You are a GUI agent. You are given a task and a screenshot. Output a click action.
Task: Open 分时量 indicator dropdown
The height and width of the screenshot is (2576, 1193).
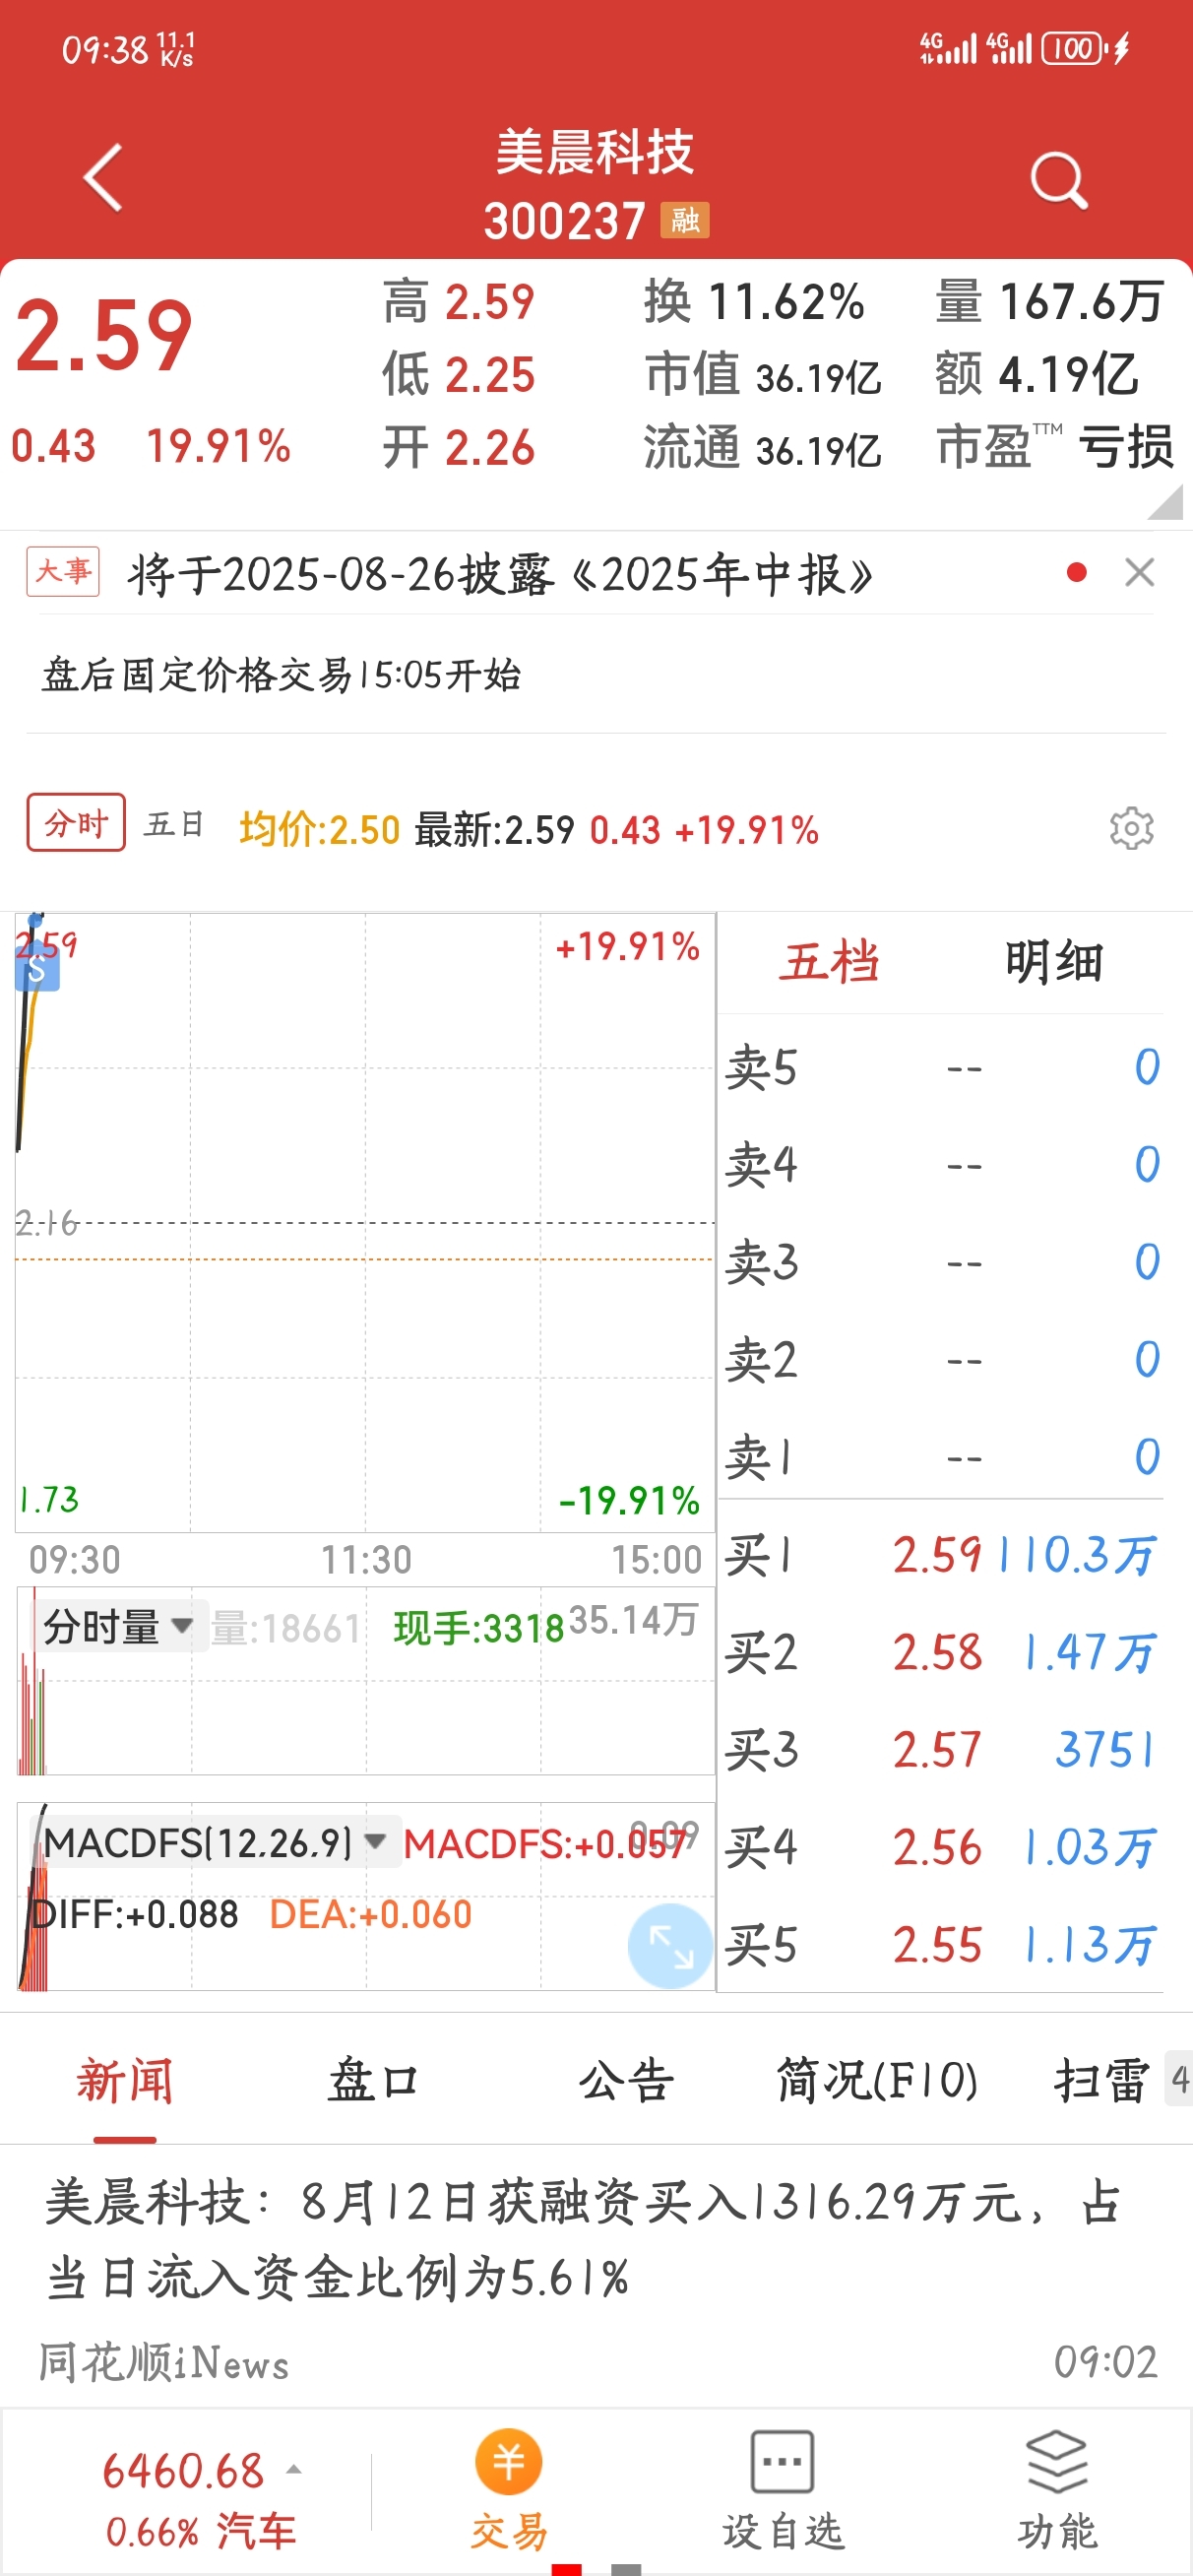pos(118,1626)
